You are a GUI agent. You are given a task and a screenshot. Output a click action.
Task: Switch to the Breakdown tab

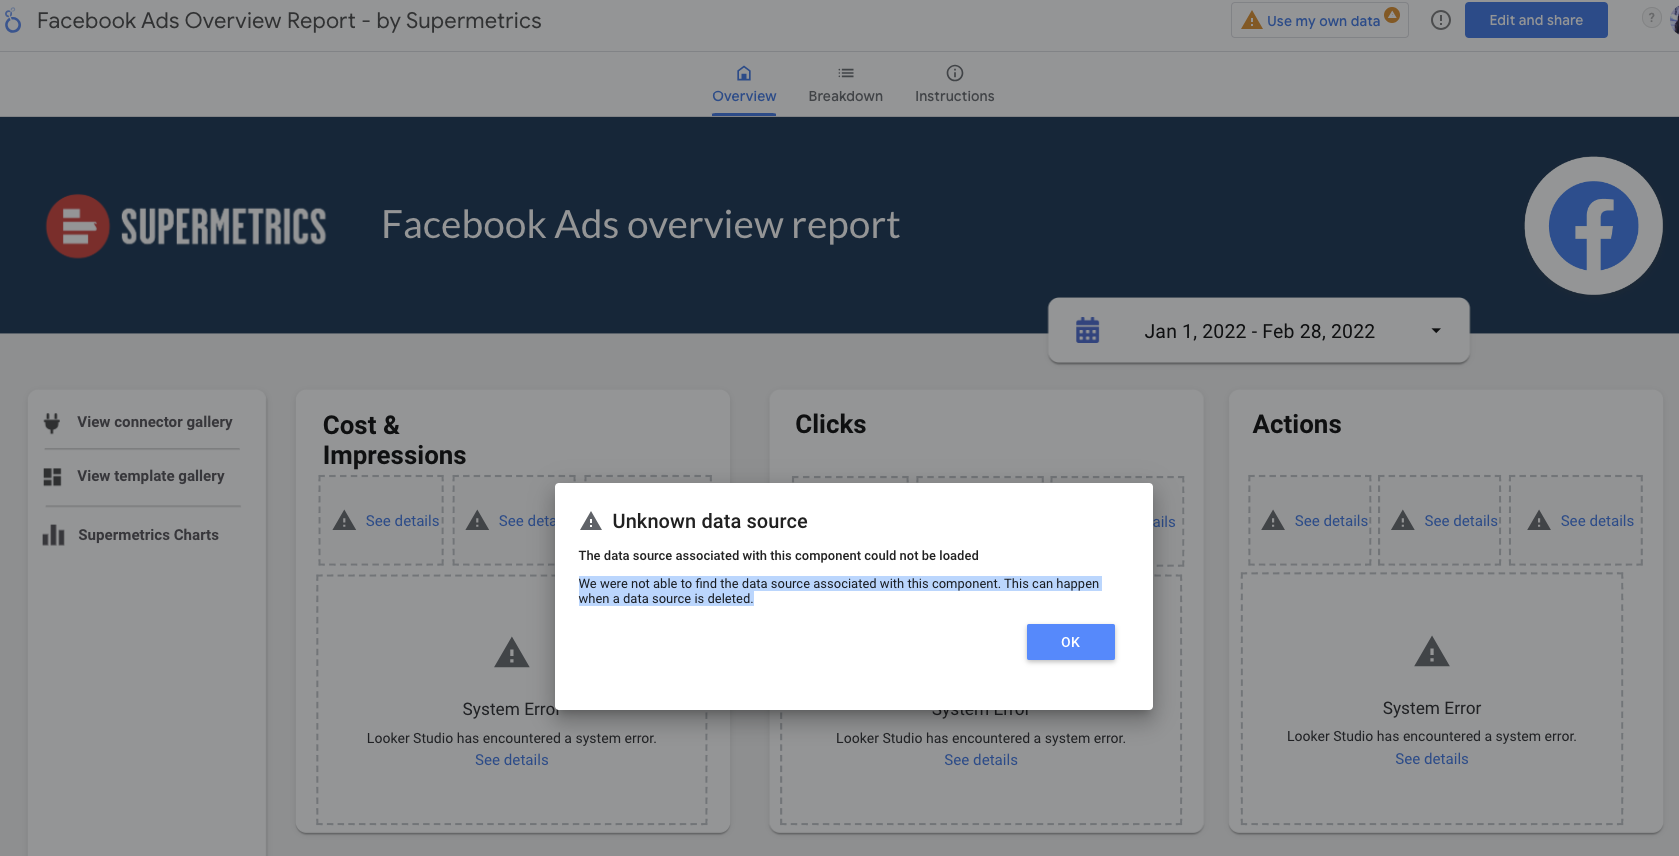pyautogui.click(x=845, y=85)
